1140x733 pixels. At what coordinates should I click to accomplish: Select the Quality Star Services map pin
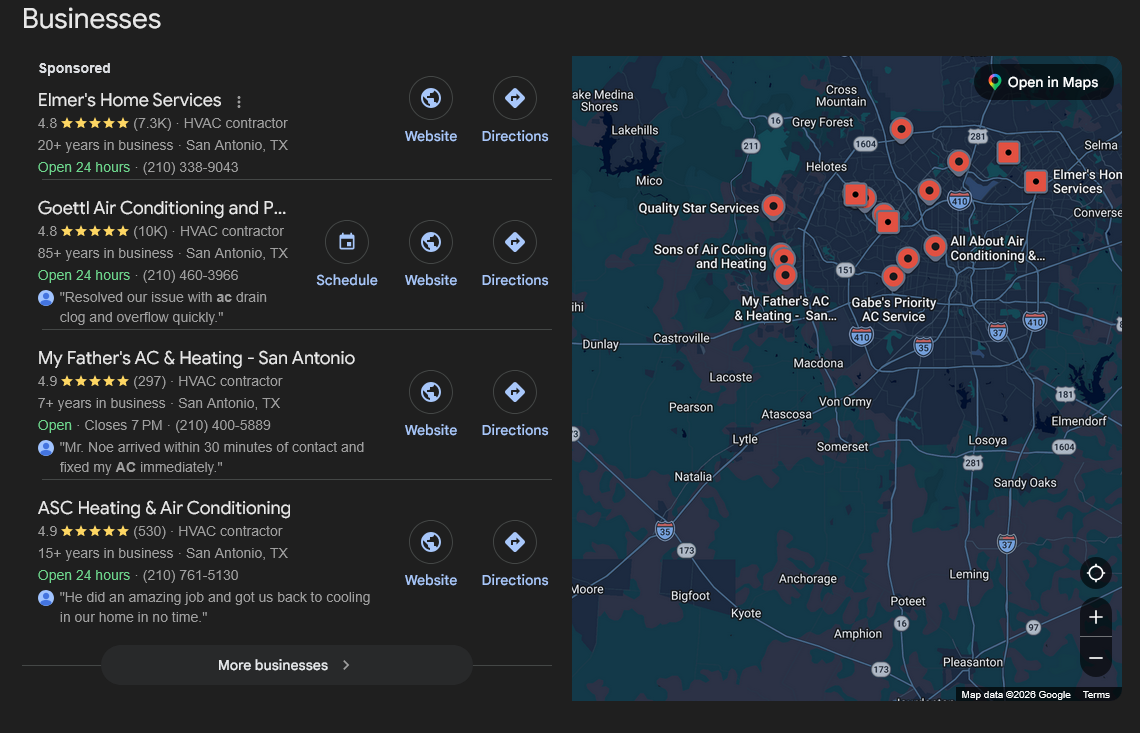coord(774,207)
